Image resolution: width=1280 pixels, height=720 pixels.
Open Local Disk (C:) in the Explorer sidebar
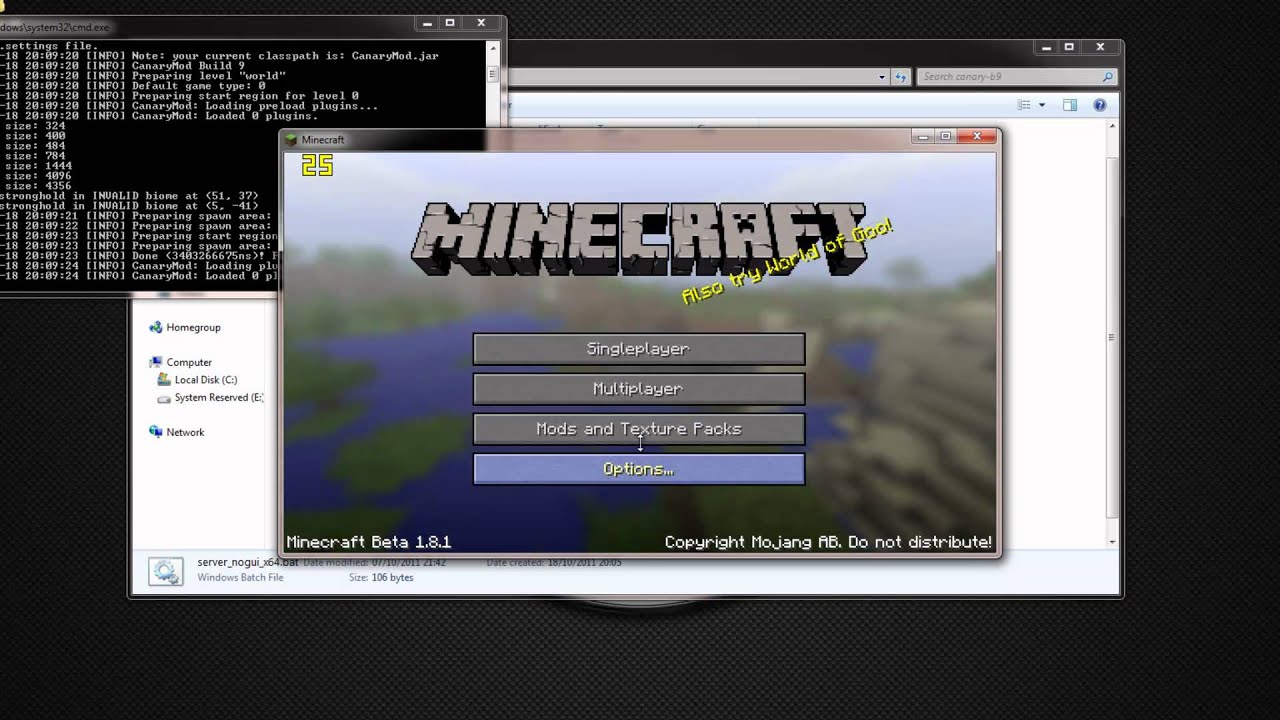point(206,380)
